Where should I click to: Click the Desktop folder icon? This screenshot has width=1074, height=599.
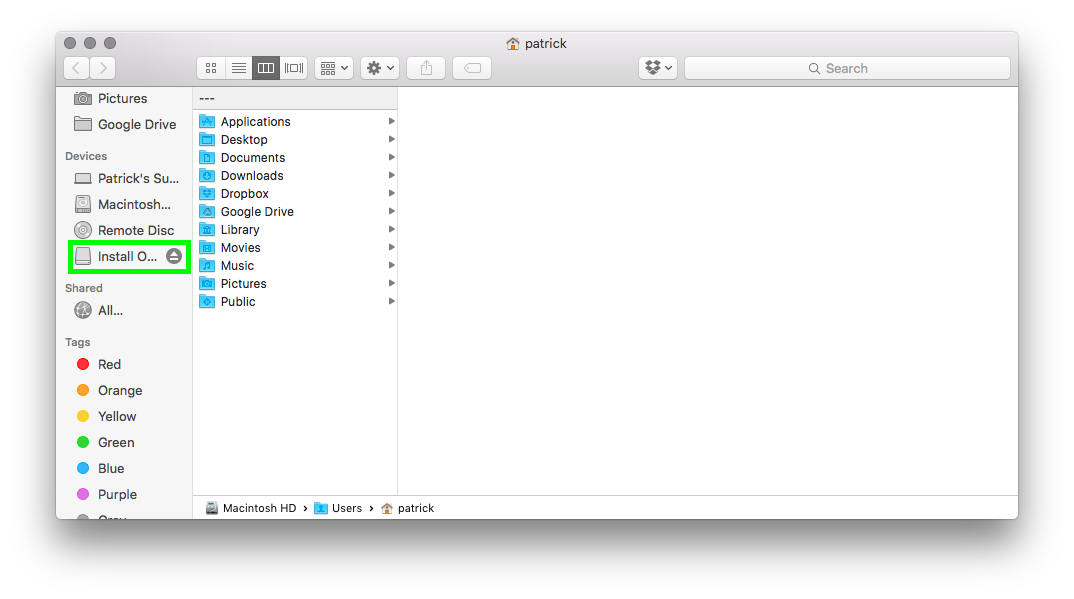(207, 140)
